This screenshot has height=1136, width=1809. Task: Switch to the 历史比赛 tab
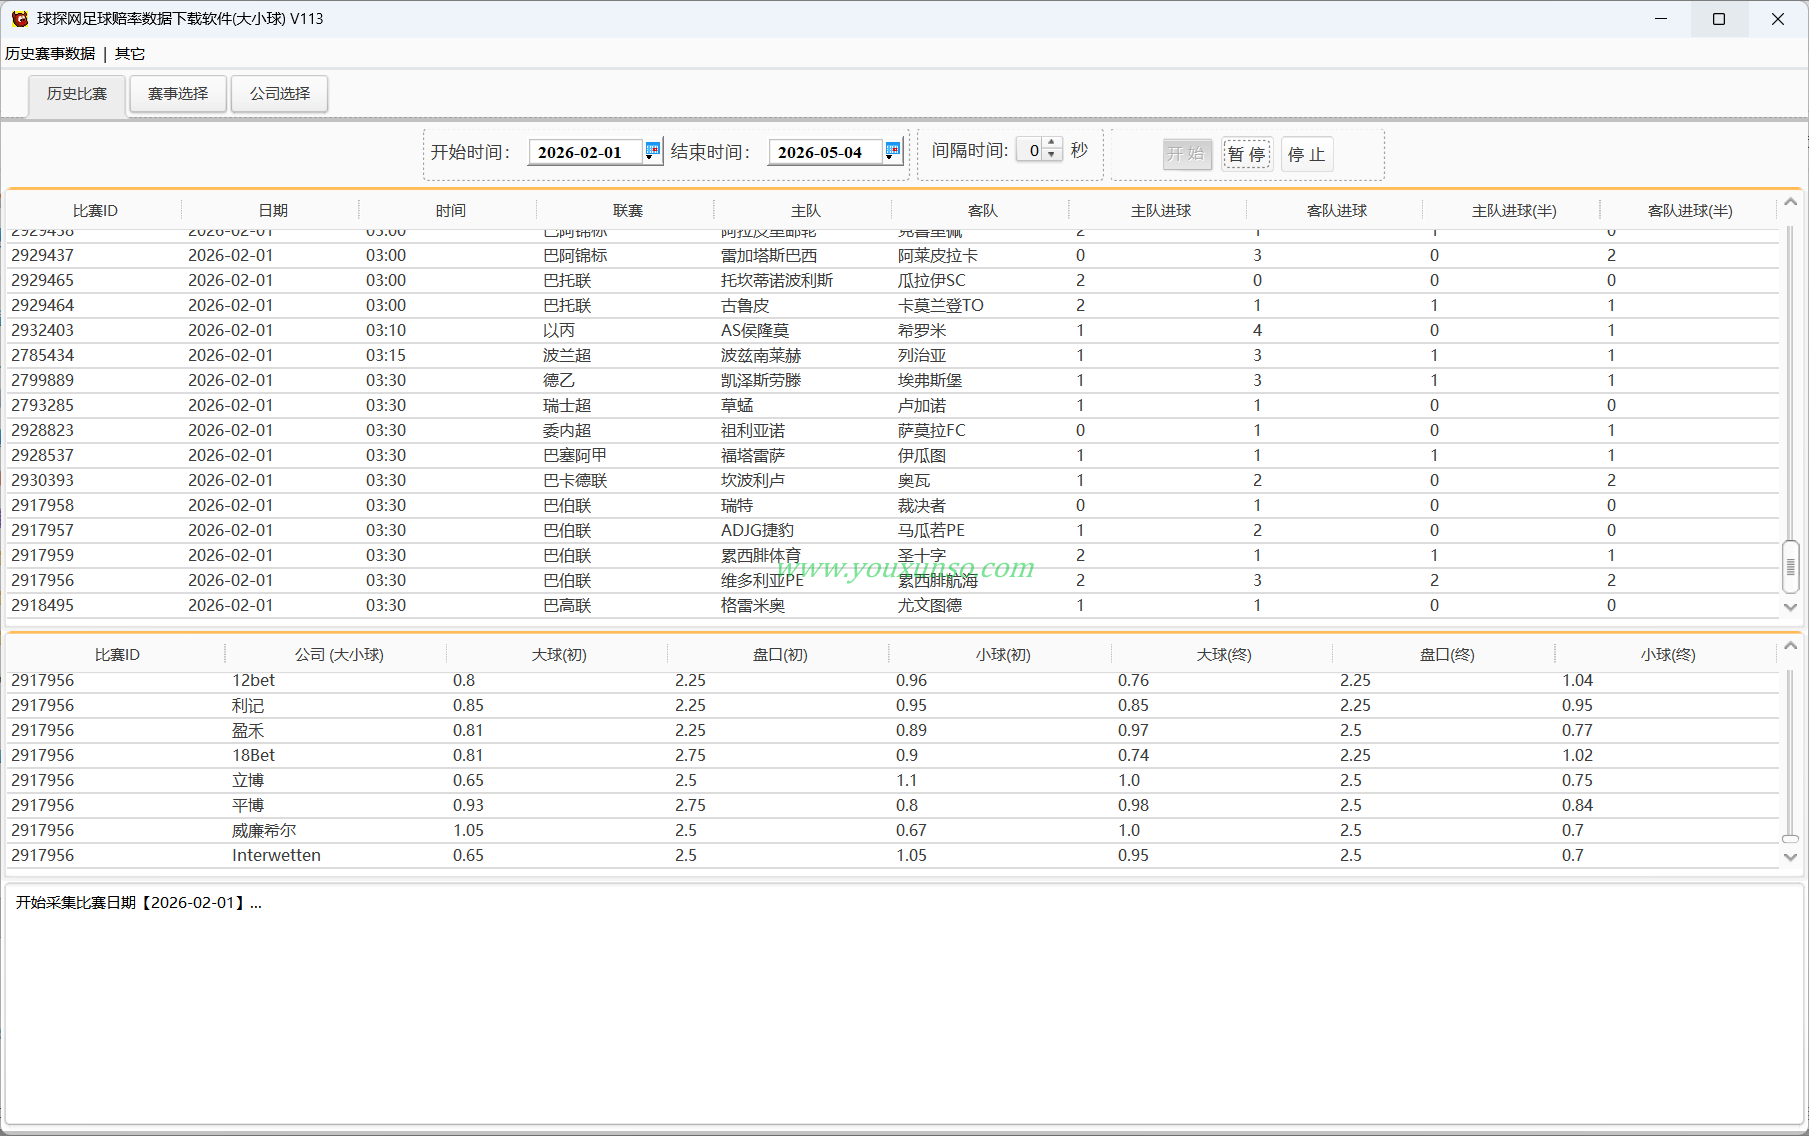click(77, 94)
